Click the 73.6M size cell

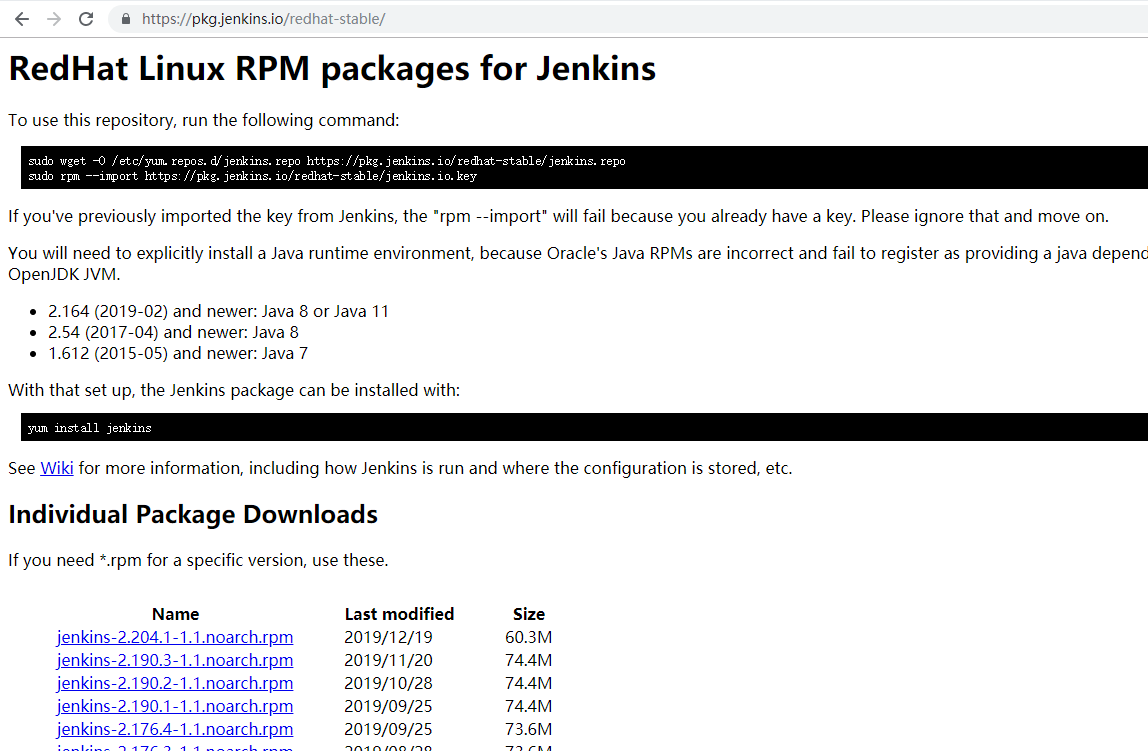click(529, 730)
